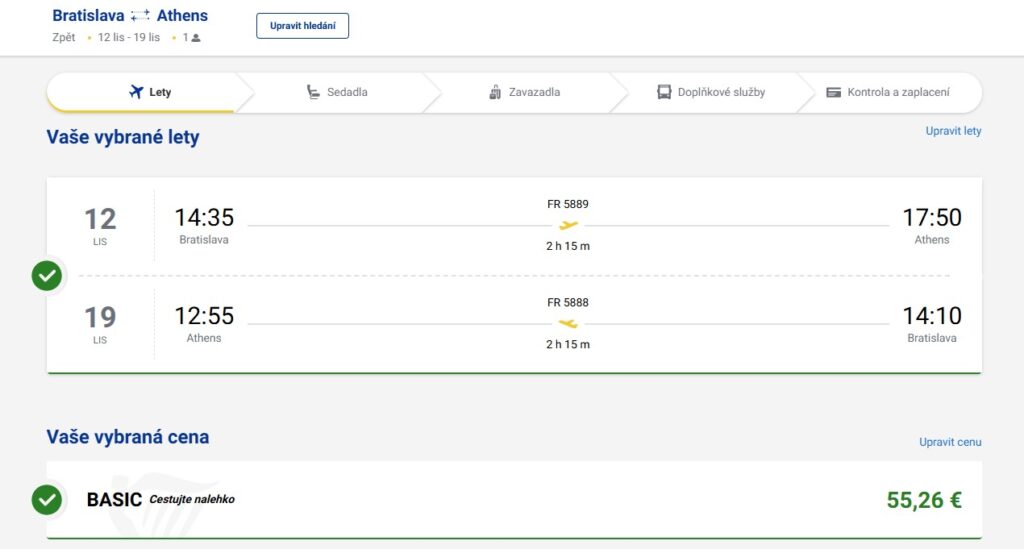1024x549 pixels.
Task: Click the bus icon beside Doplňkové služby
Action: click(x=664, y=92)
